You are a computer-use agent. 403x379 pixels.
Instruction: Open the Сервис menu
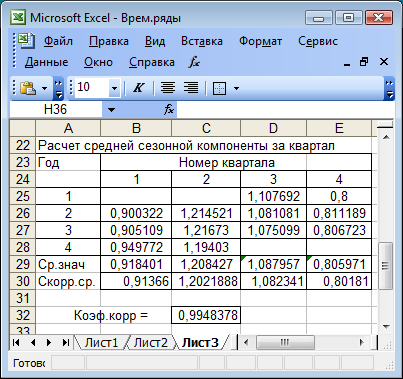[x=318, y=41]
